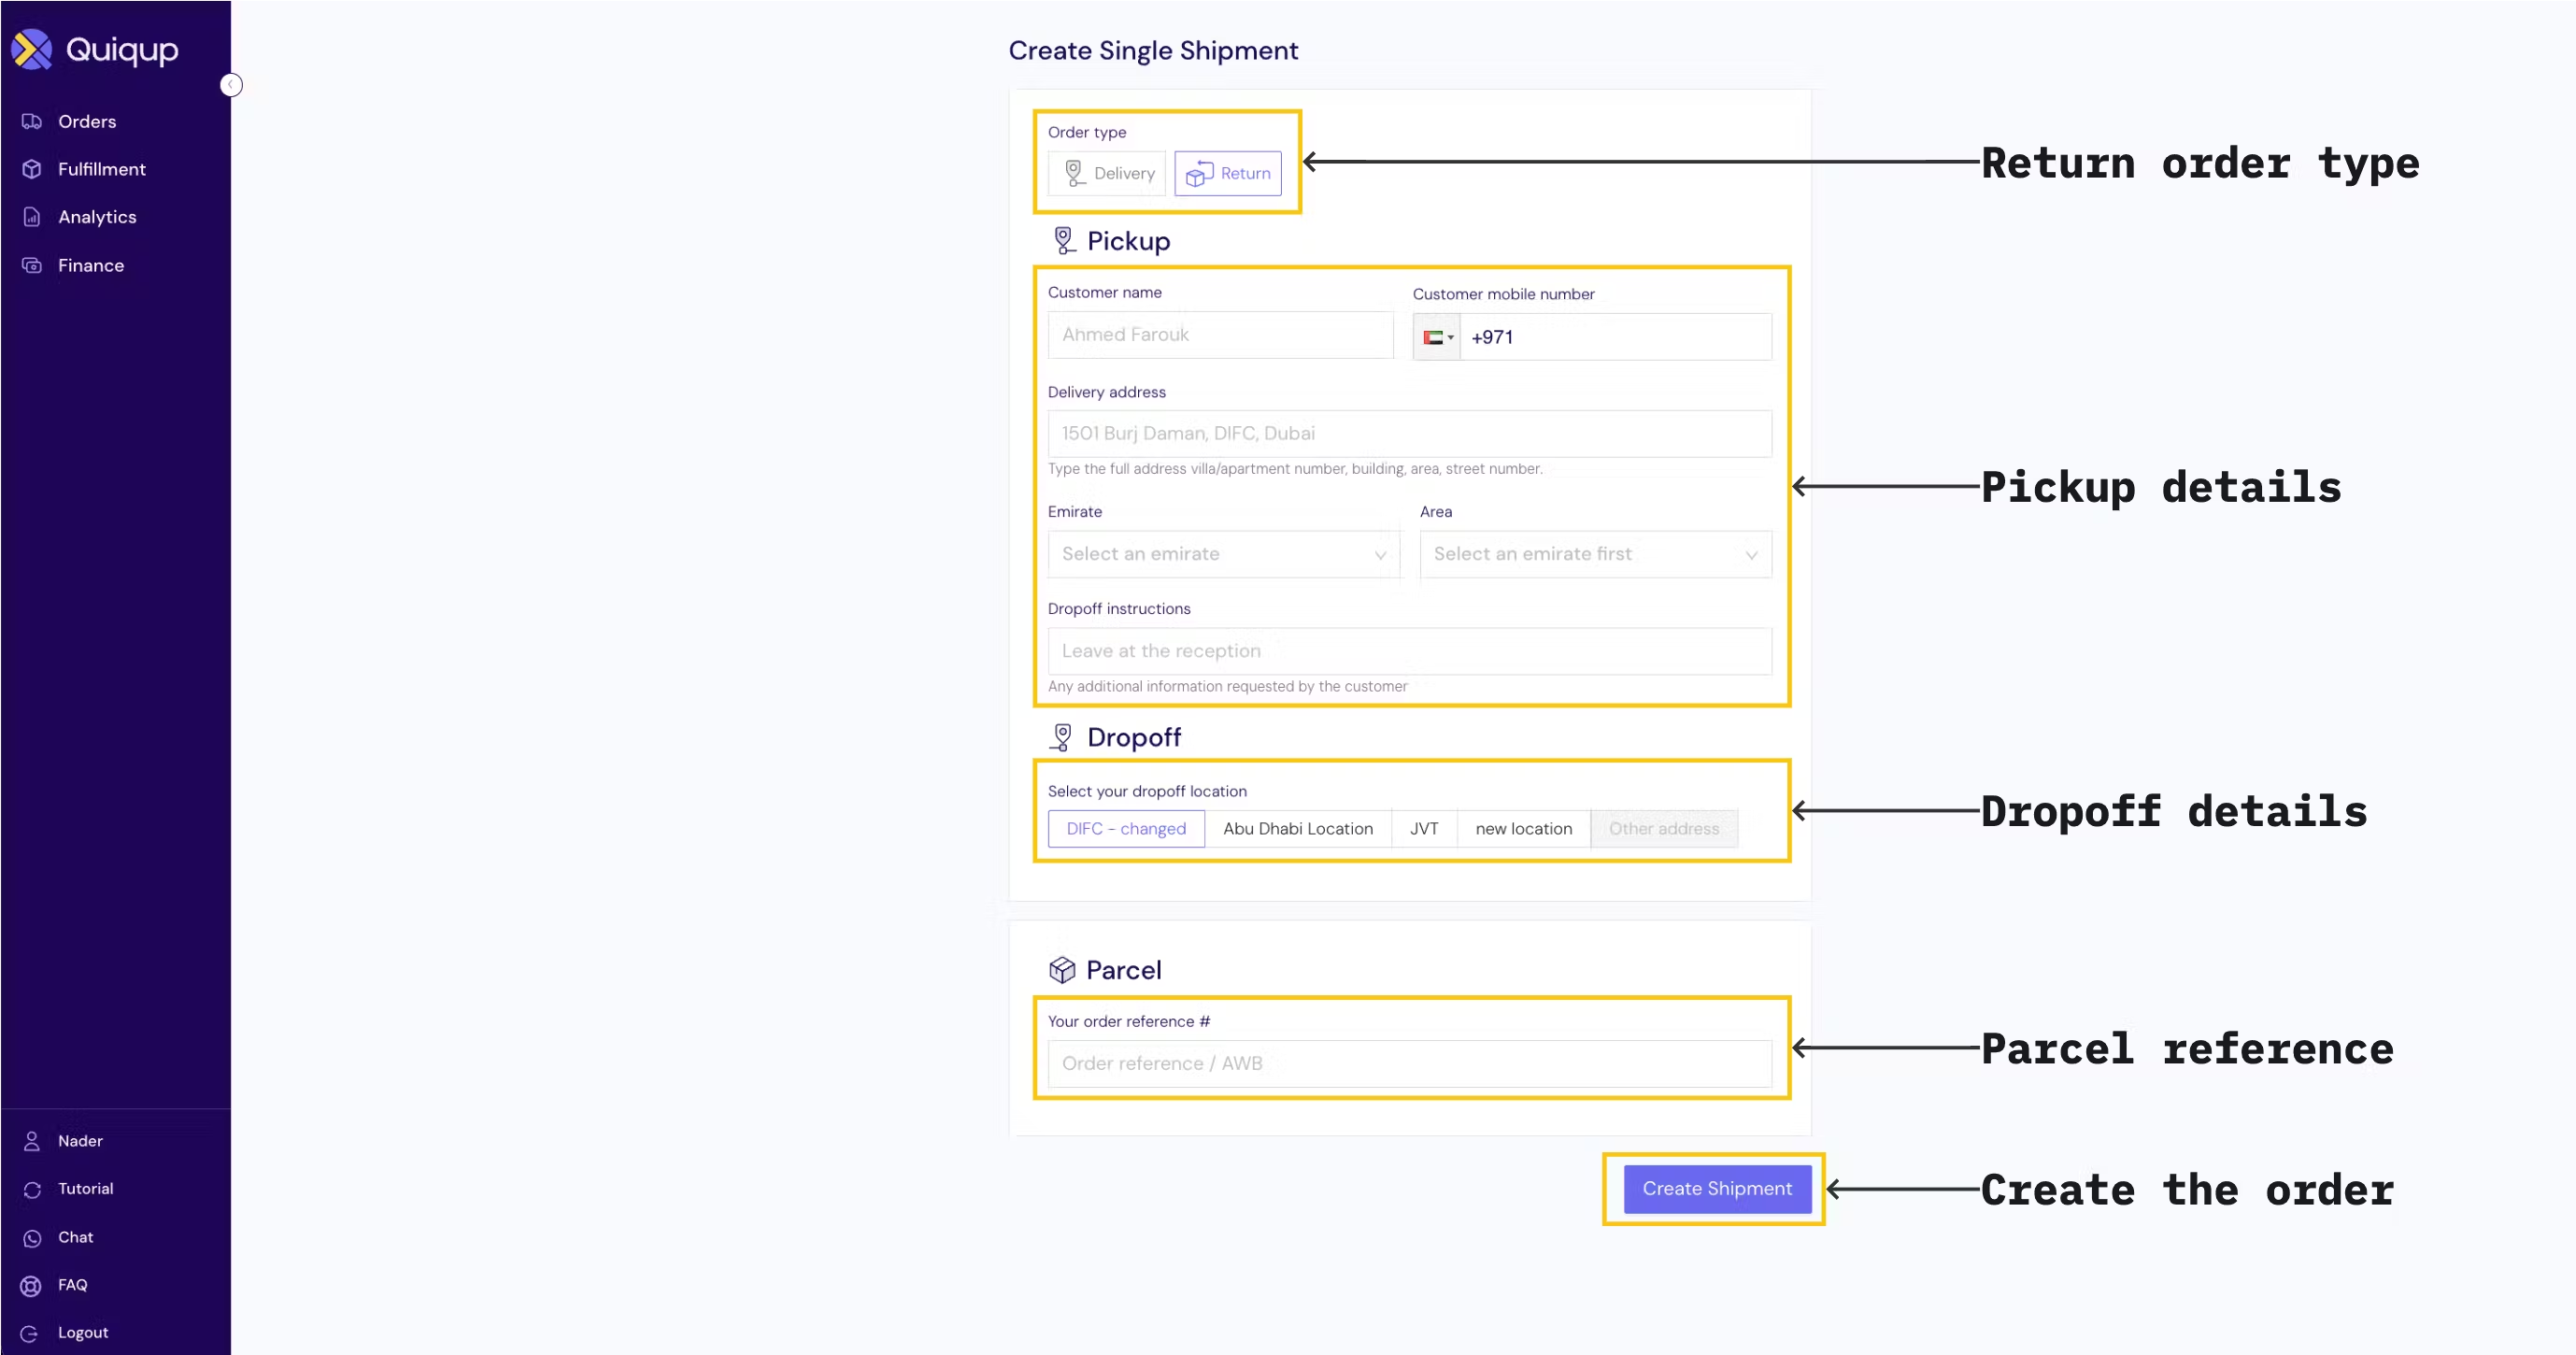
Task: Choose Abu Dhabi Location dropoff tab
Action: tap(1298, 829)
